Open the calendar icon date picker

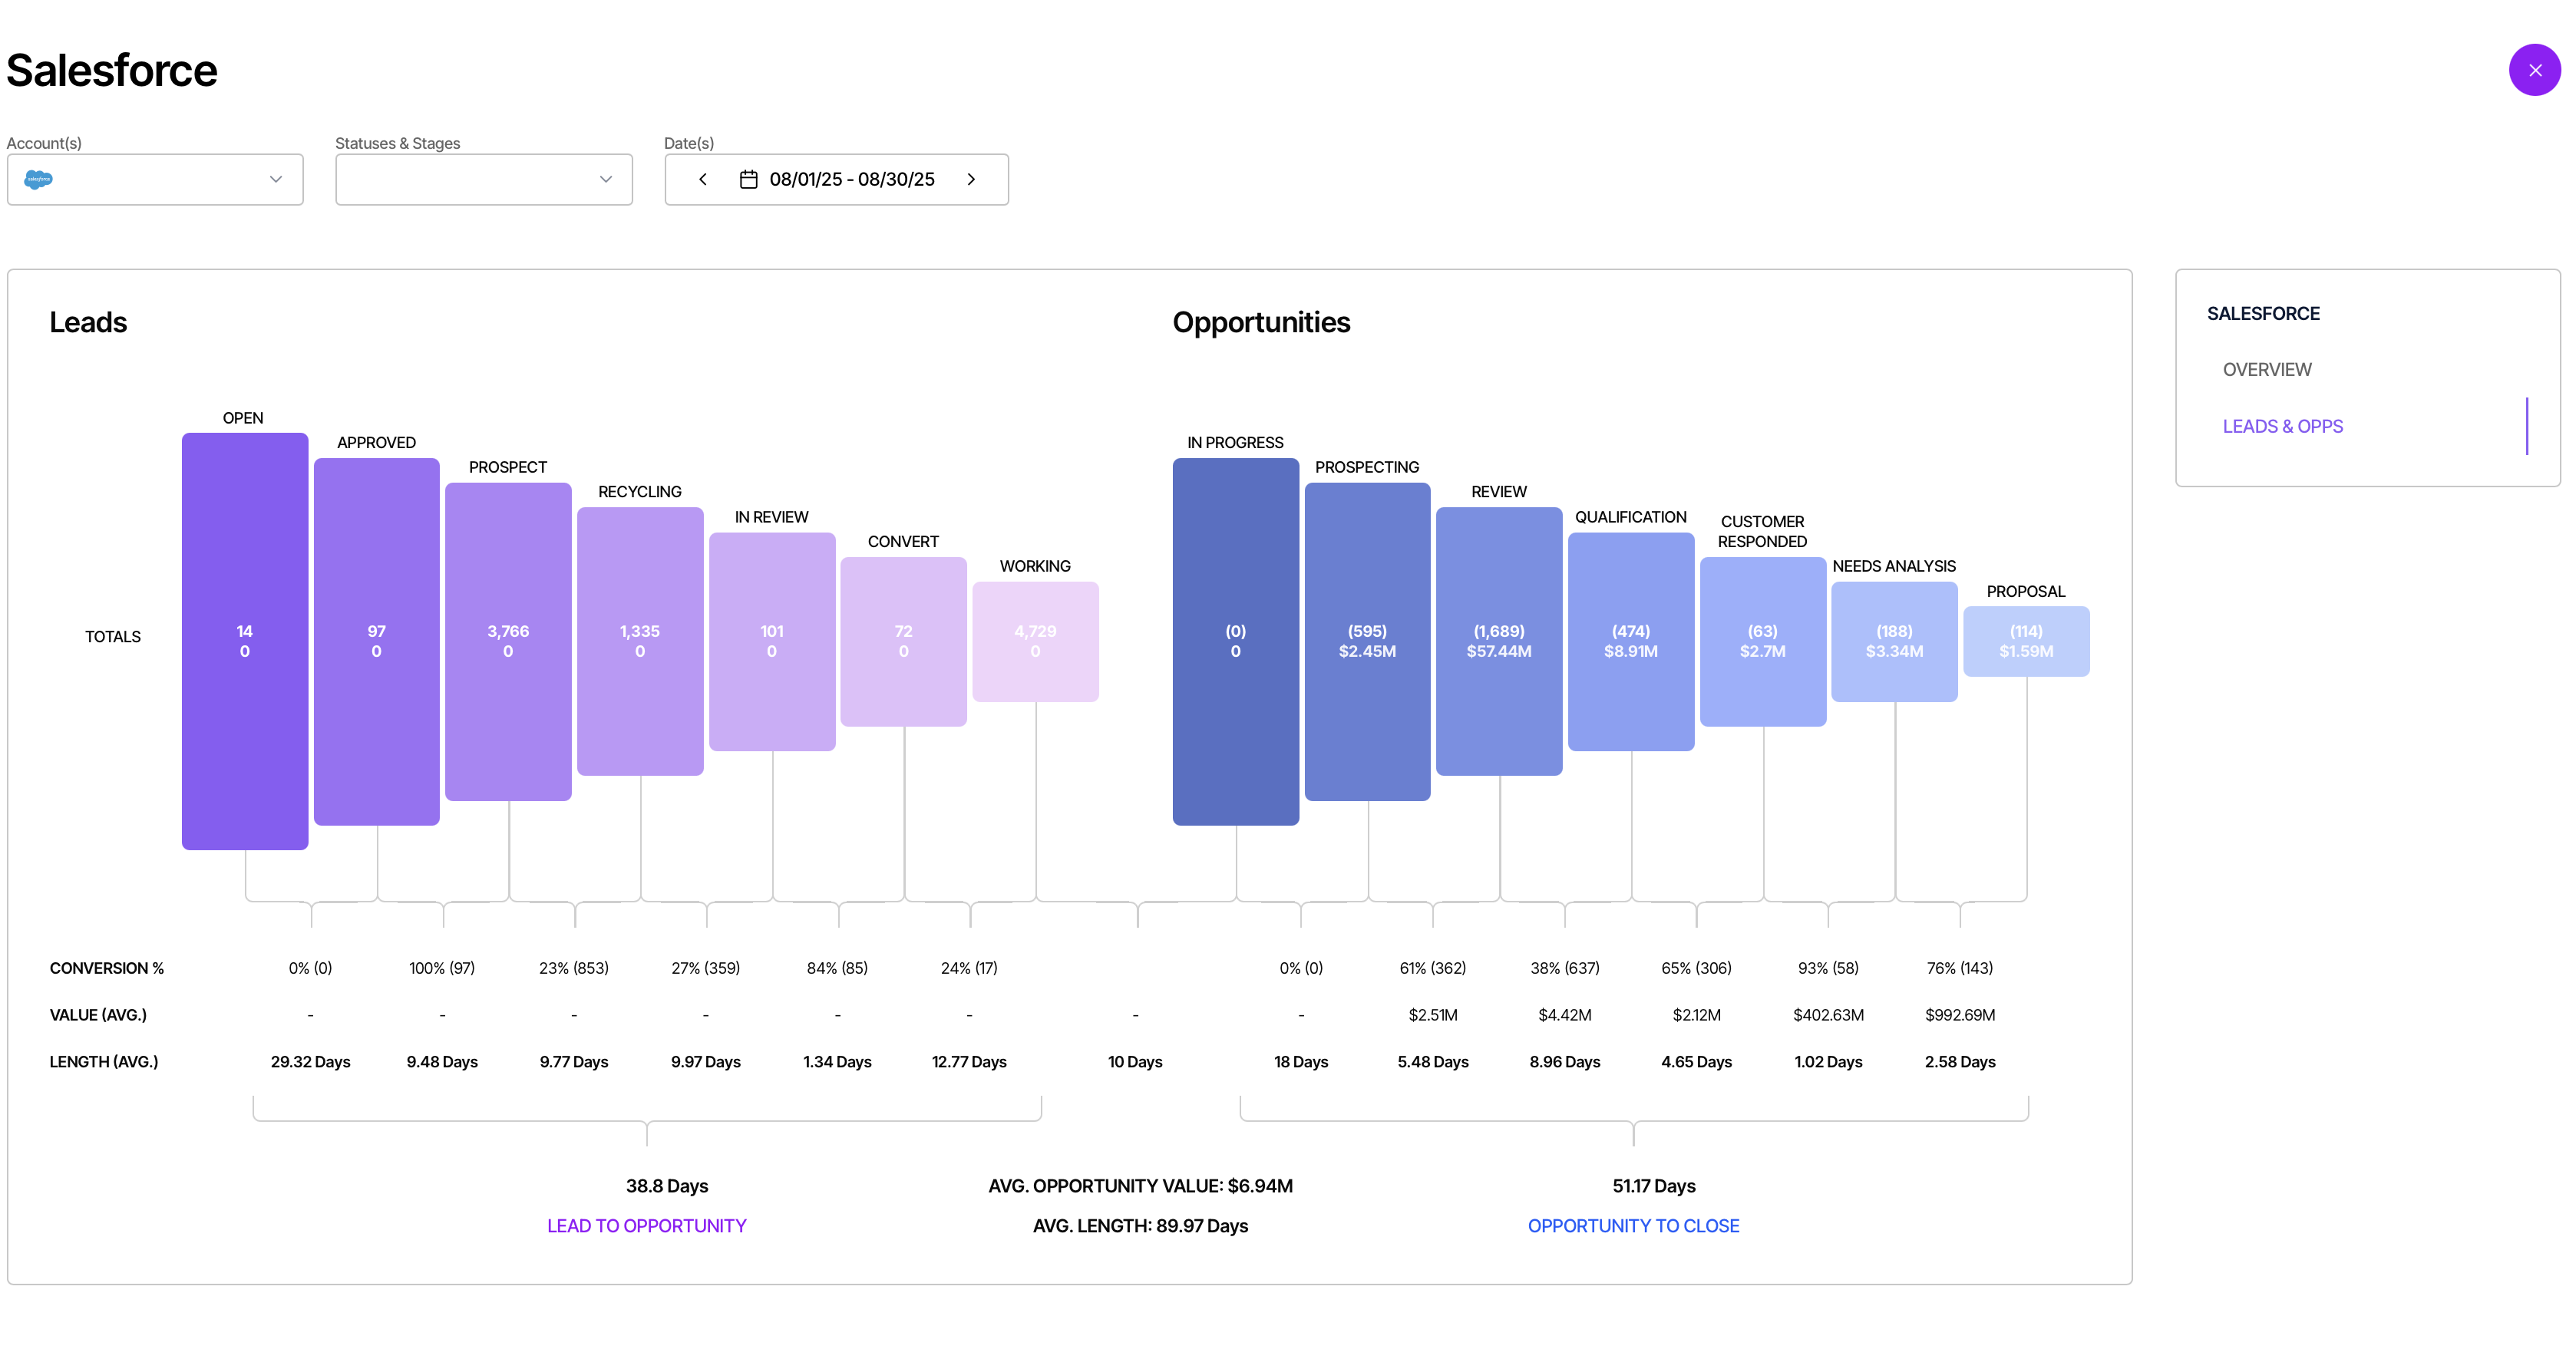(x=748, y=179)
